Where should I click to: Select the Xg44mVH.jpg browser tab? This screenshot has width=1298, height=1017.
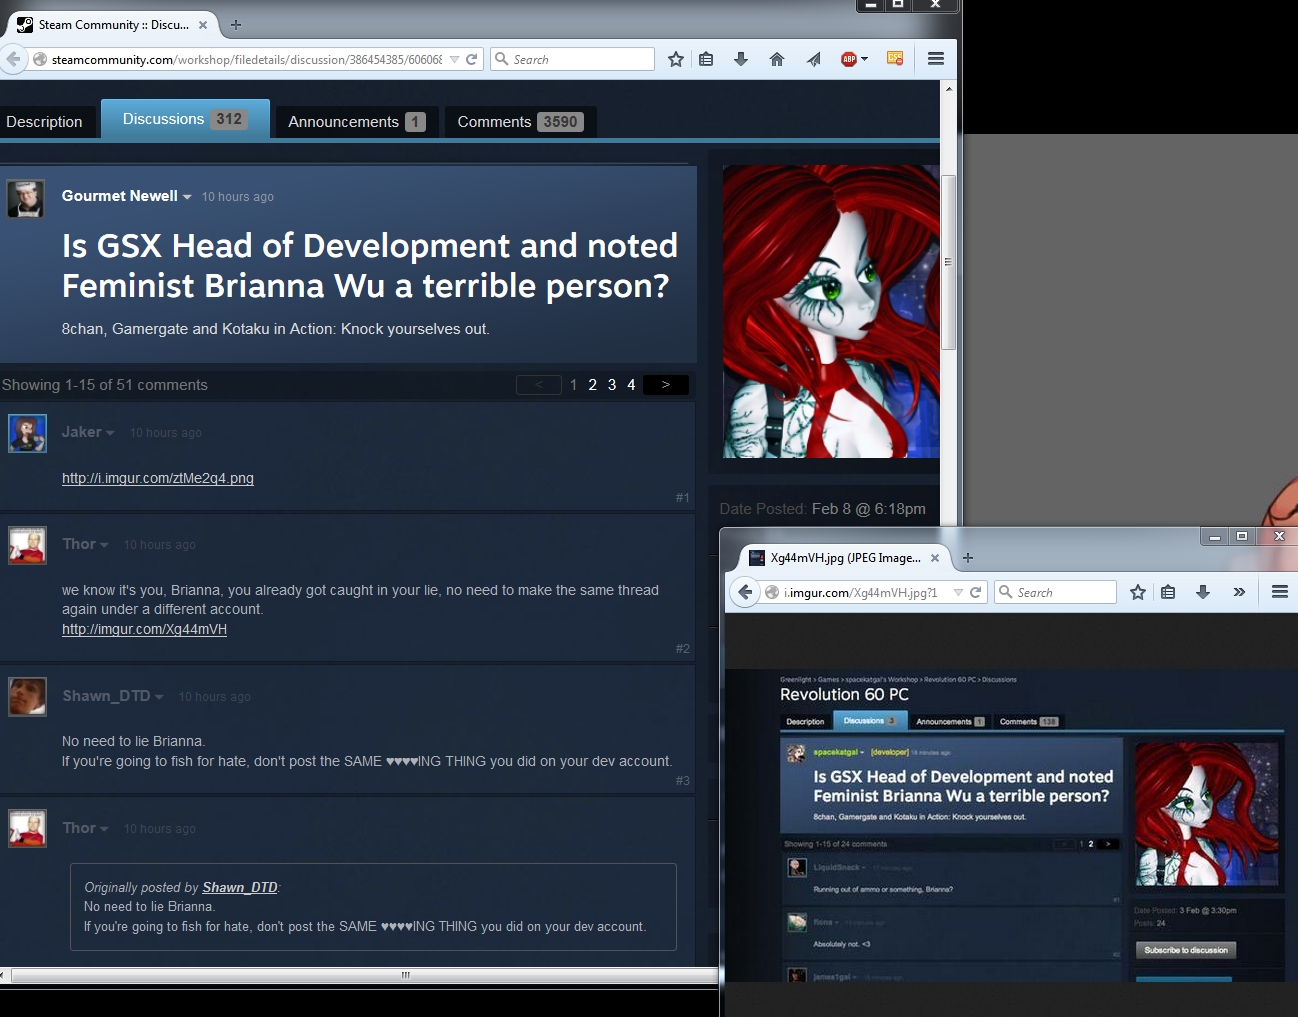coord(845,558)
